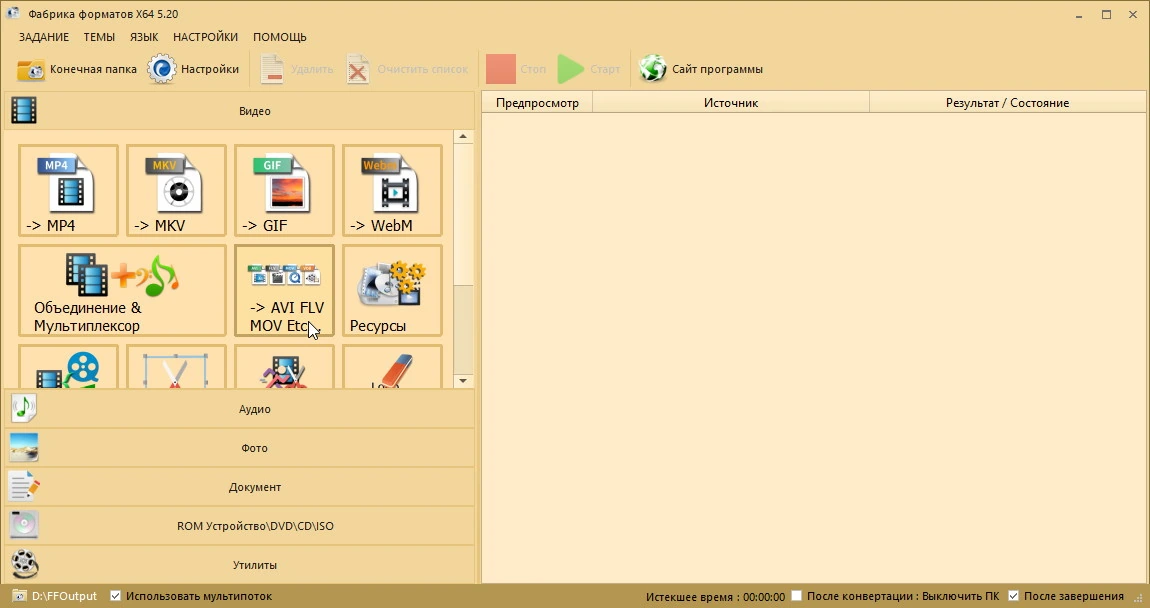Click the Источник column header
The height and width of the screenshot is (608, 1150).
pos(730,103)
